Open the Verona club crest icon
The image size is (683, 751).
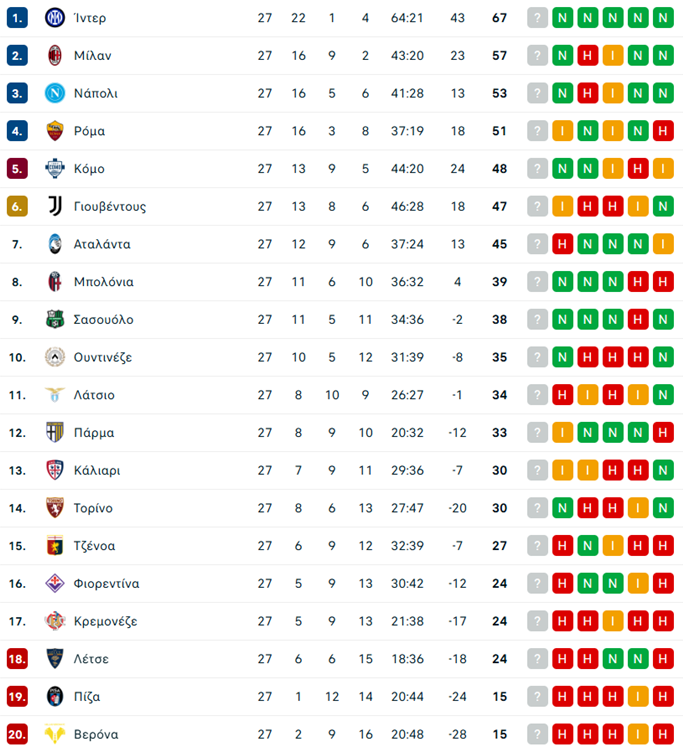pyautogui.click(x=54, y=734)
